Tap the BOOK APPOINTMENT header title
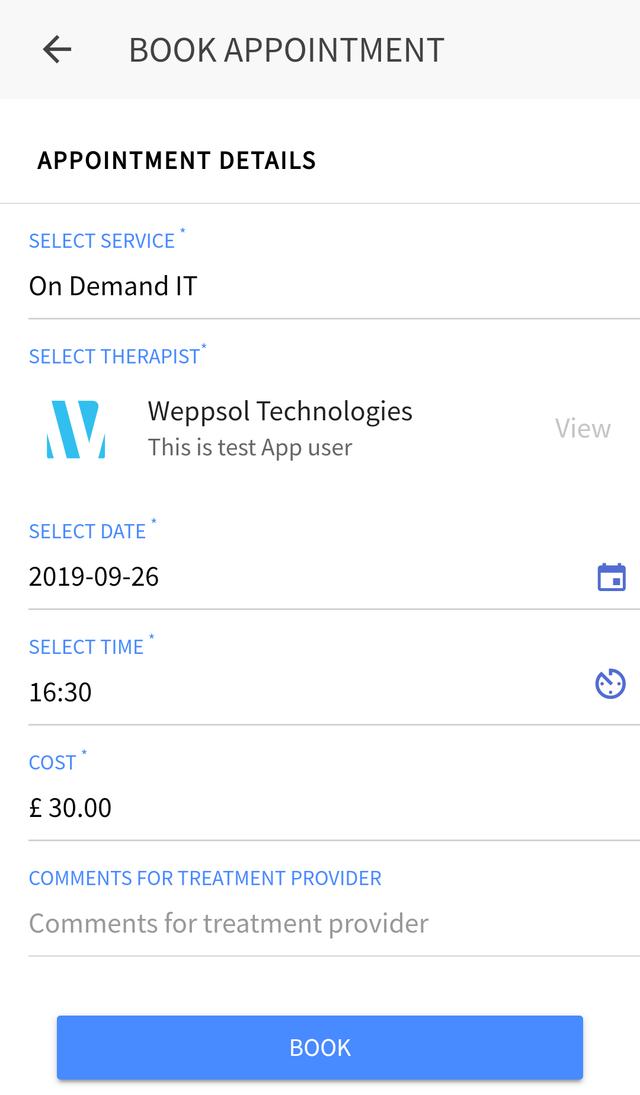Image resolution: width=640 pixels, height=1095 pixels. click(x=286, y=50)
